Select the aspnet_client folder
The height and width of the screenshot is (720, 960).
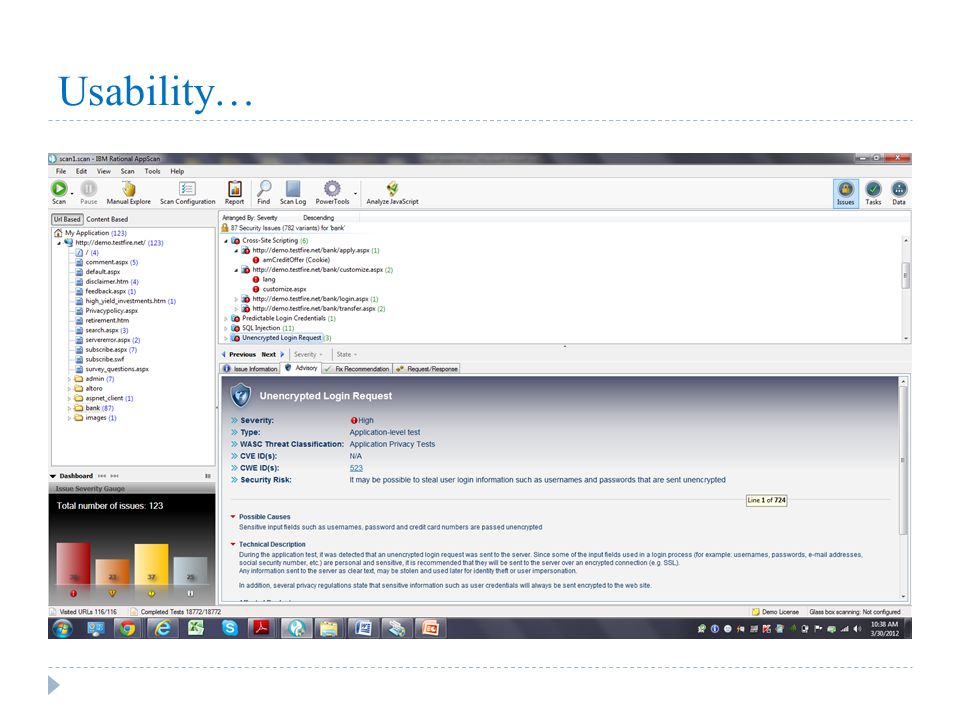(104, 399)
